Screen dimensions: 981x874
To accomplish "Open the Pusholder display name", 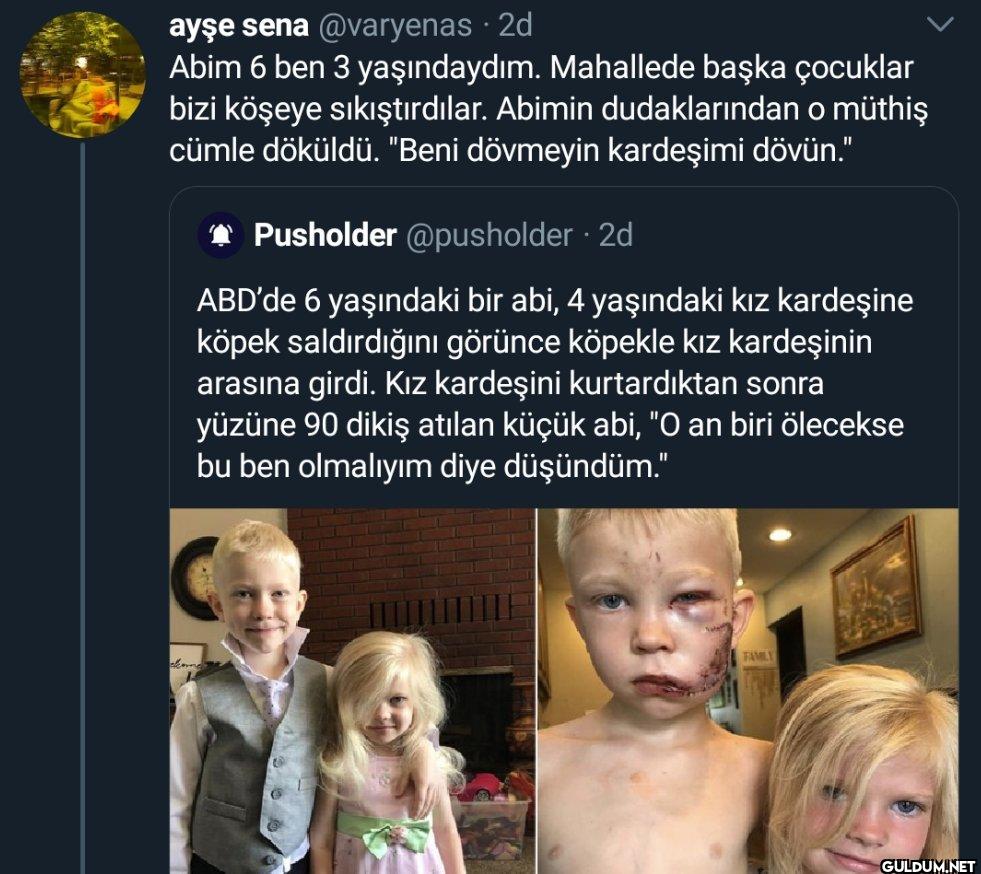I will click(325, 235).
